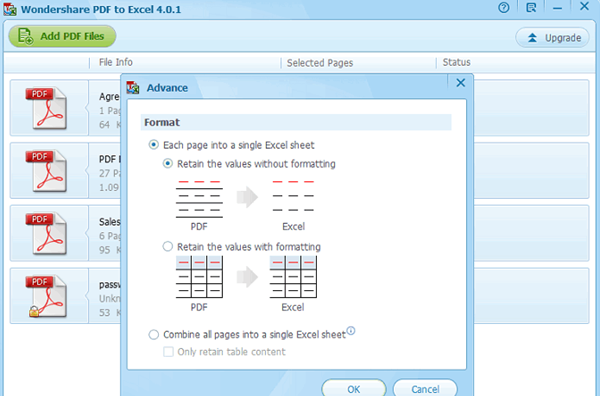This screenshot has width=600, height=396.
Task: Open the Upgrade option
Action: 553,37
